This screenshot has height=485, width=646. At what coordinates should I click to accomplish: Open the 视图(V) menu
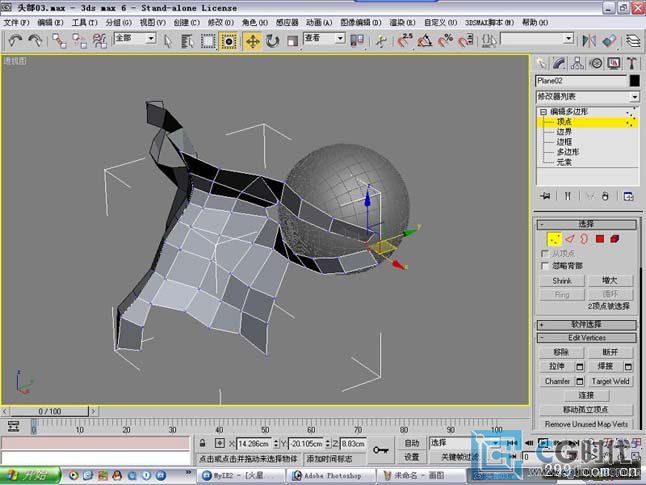[x=152, y=23]
